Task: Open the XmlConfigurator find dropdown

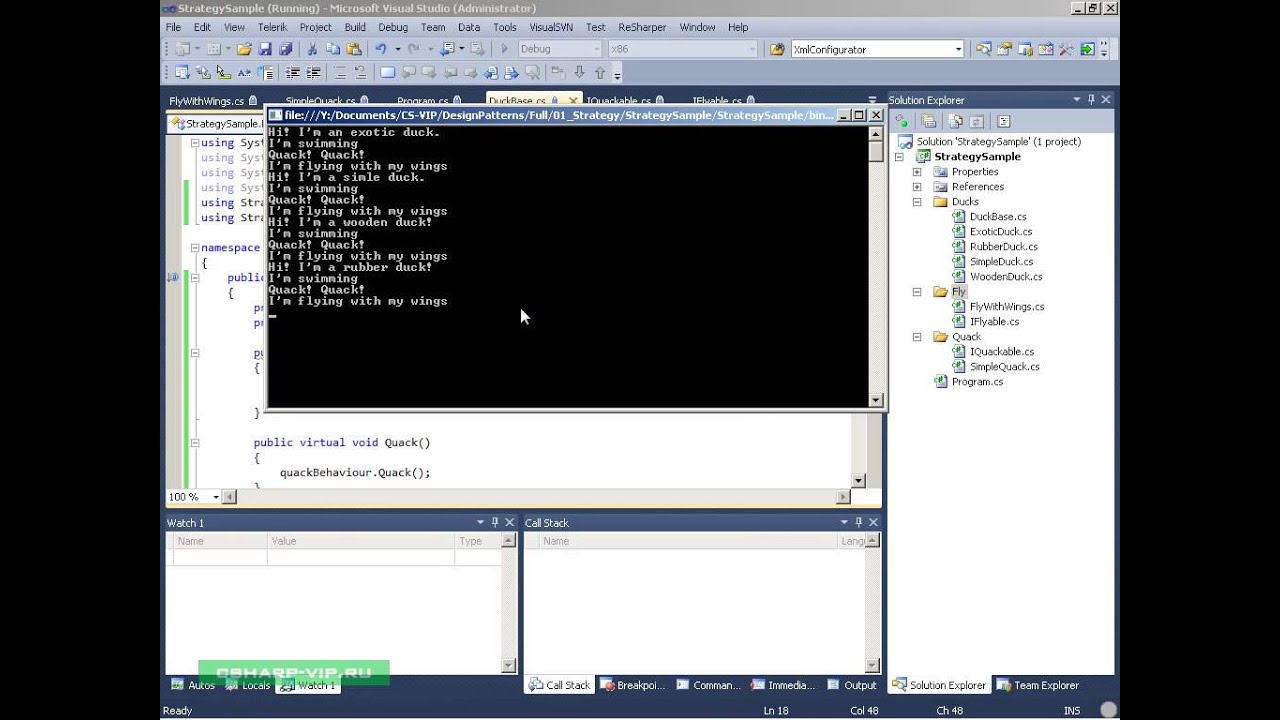Action: click(958, 49)
